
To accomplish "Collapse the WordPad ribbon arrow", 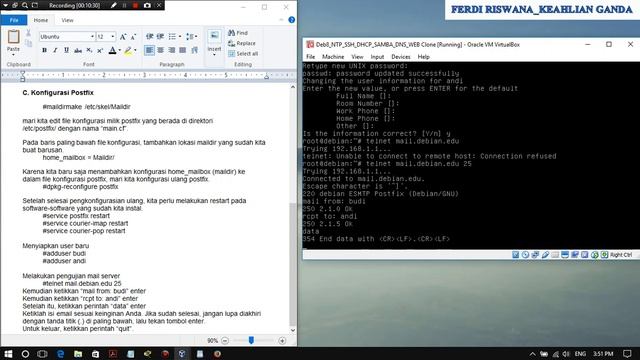I will tap(281, 20).
